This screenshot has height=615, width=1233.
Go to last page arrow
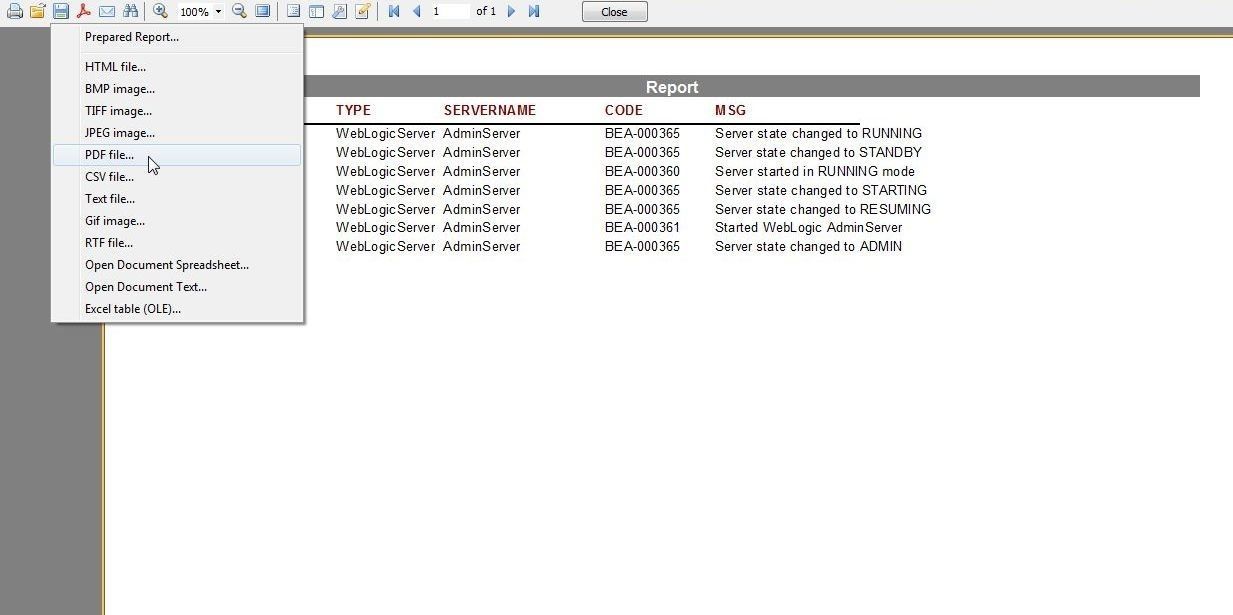[x=534, y=12]
